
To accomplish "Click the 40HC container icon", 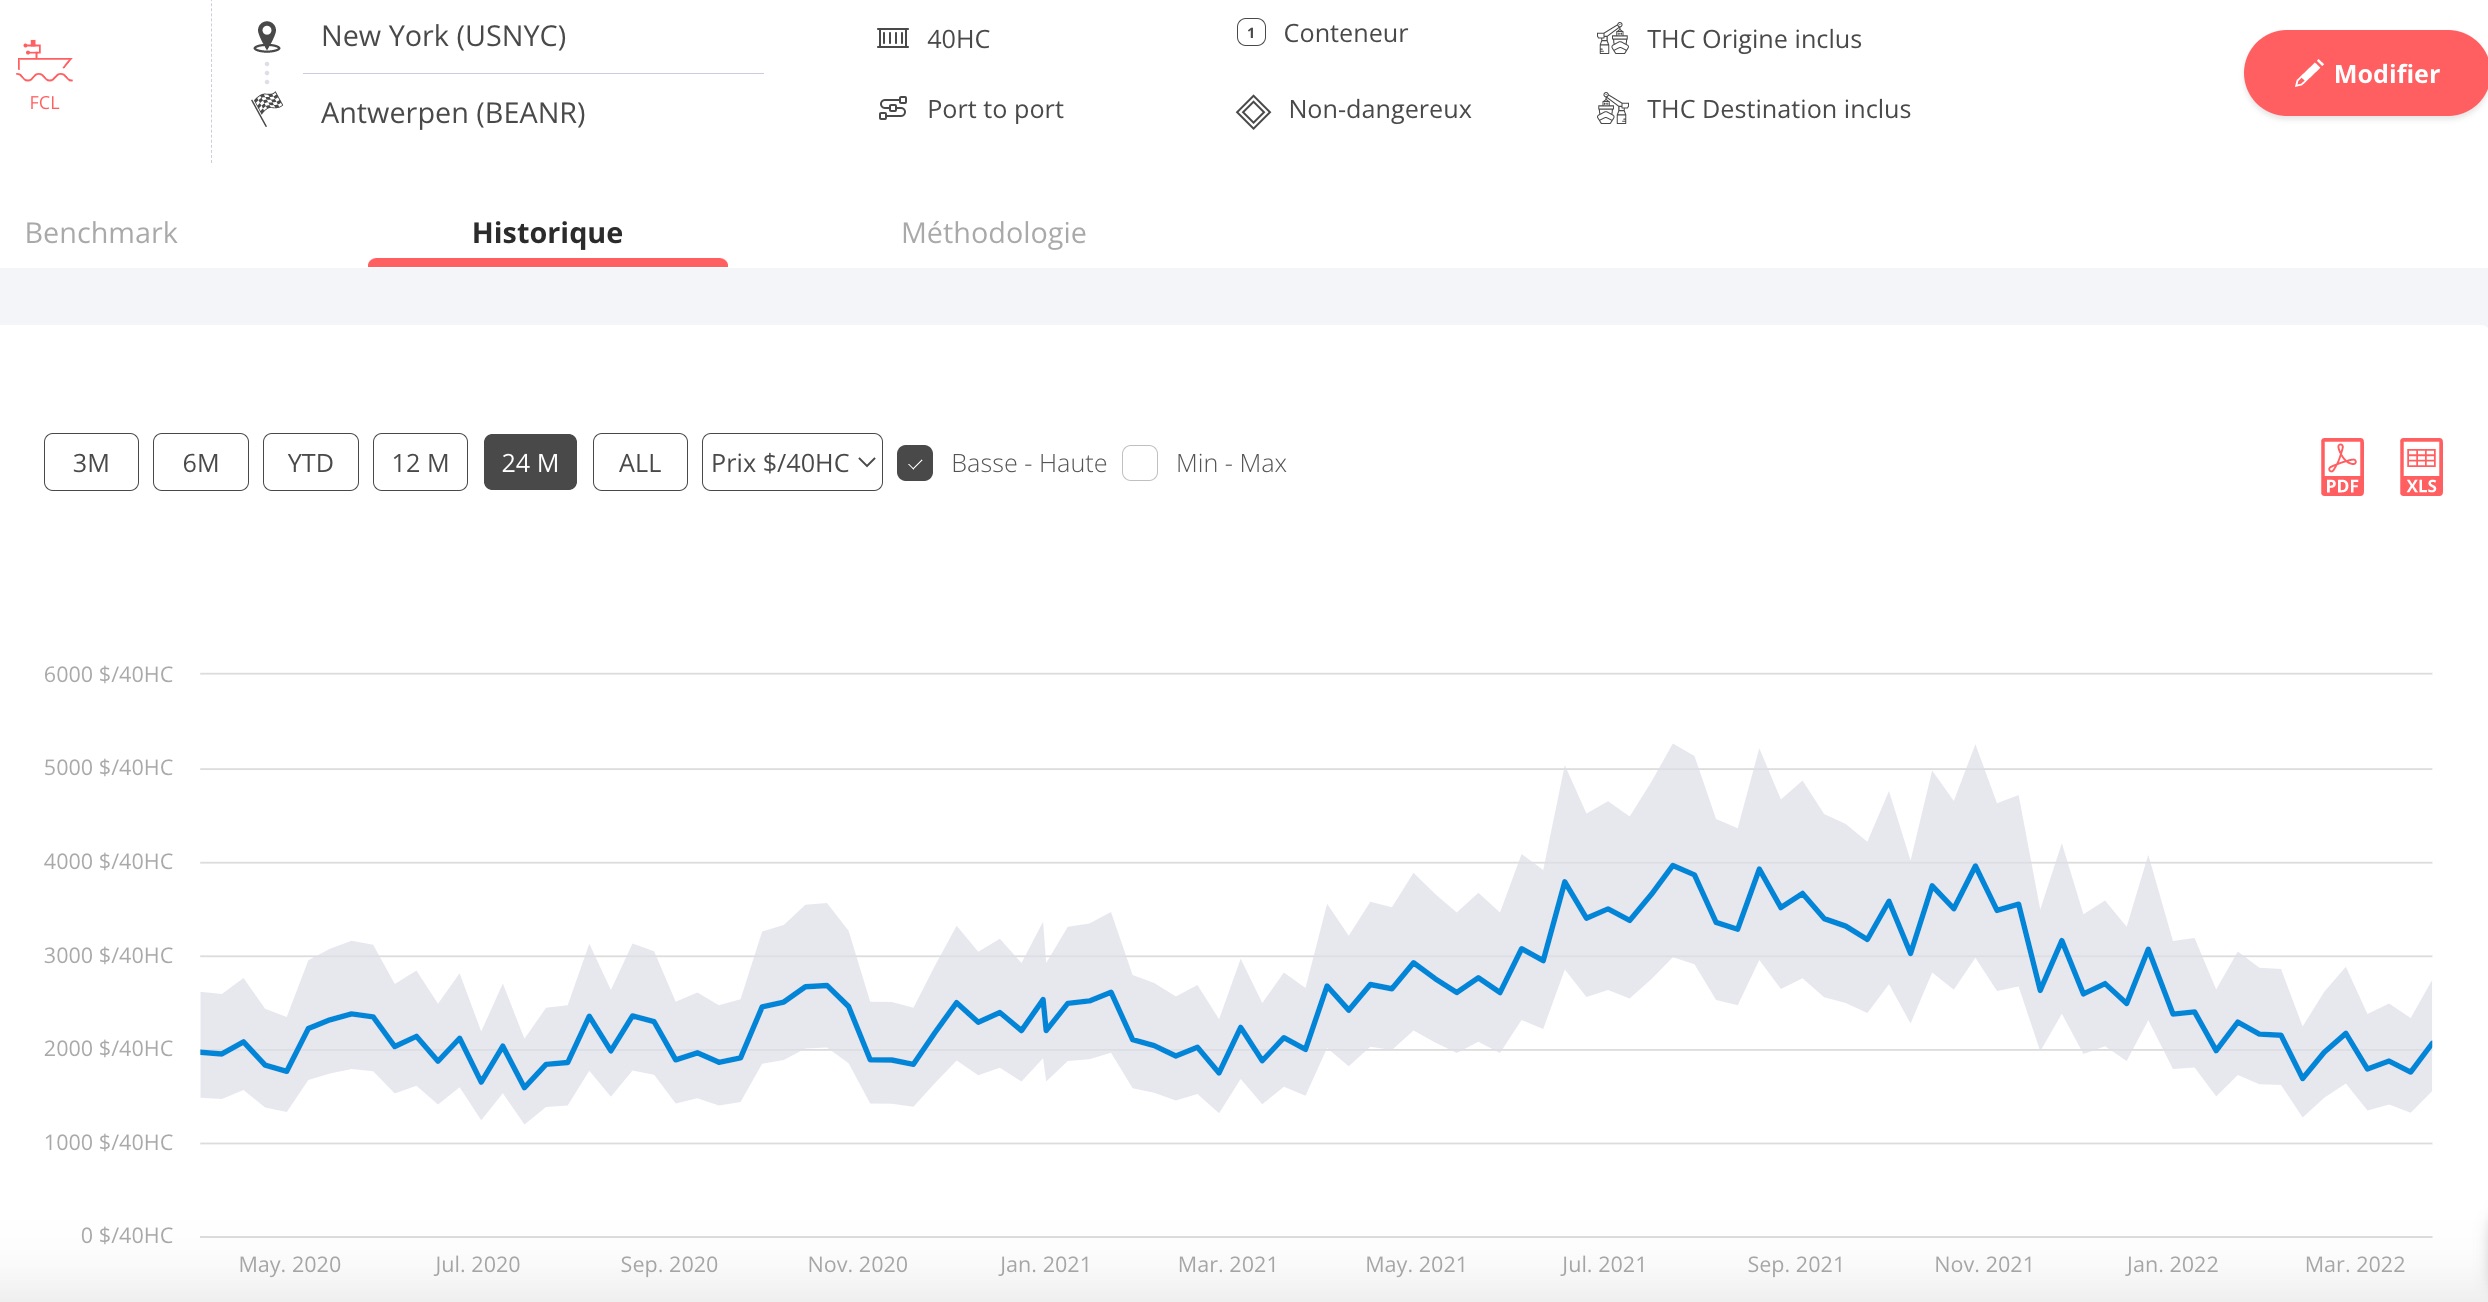I will pyautogui.click(x=892, y=38).
